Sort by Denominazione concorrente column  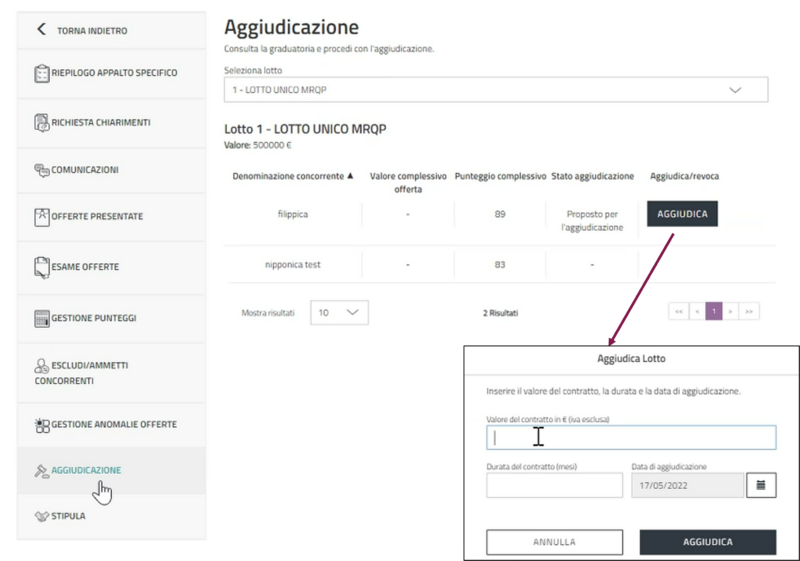(293, 176)
